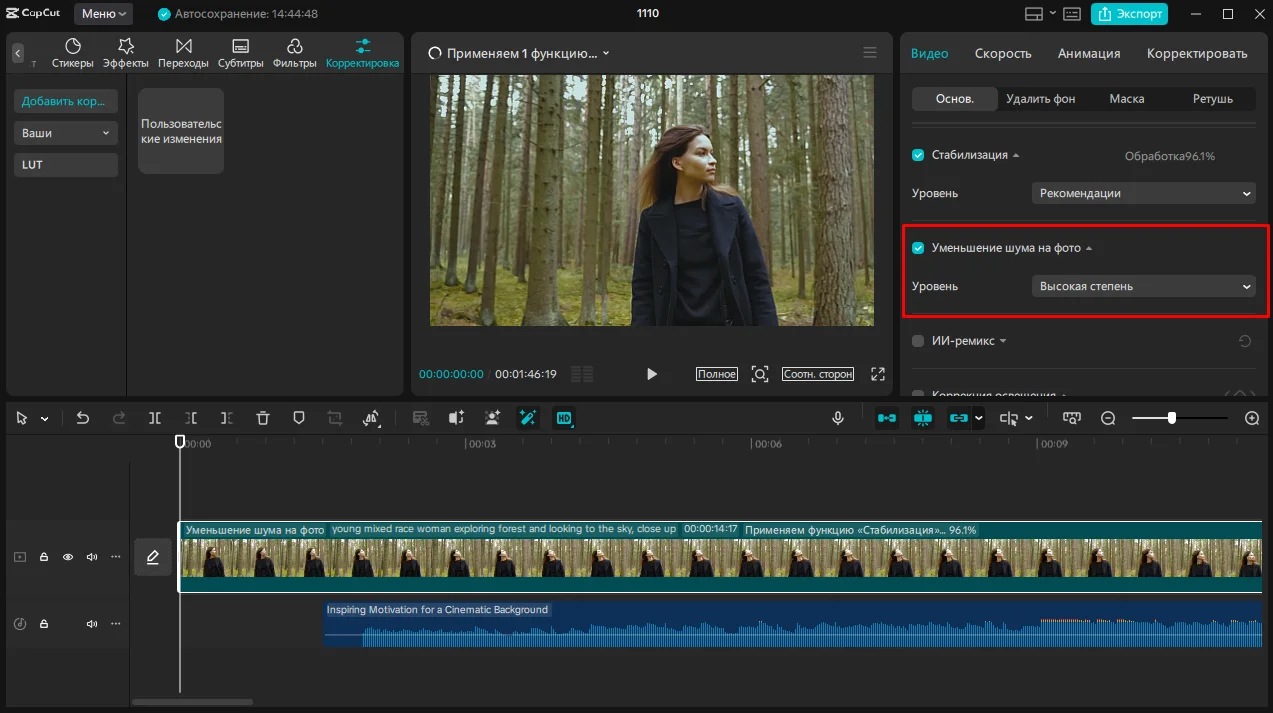The image size is (1273, 713).
Task: Click the microphone voiceover record icon
Action: (x=838, y=418)
